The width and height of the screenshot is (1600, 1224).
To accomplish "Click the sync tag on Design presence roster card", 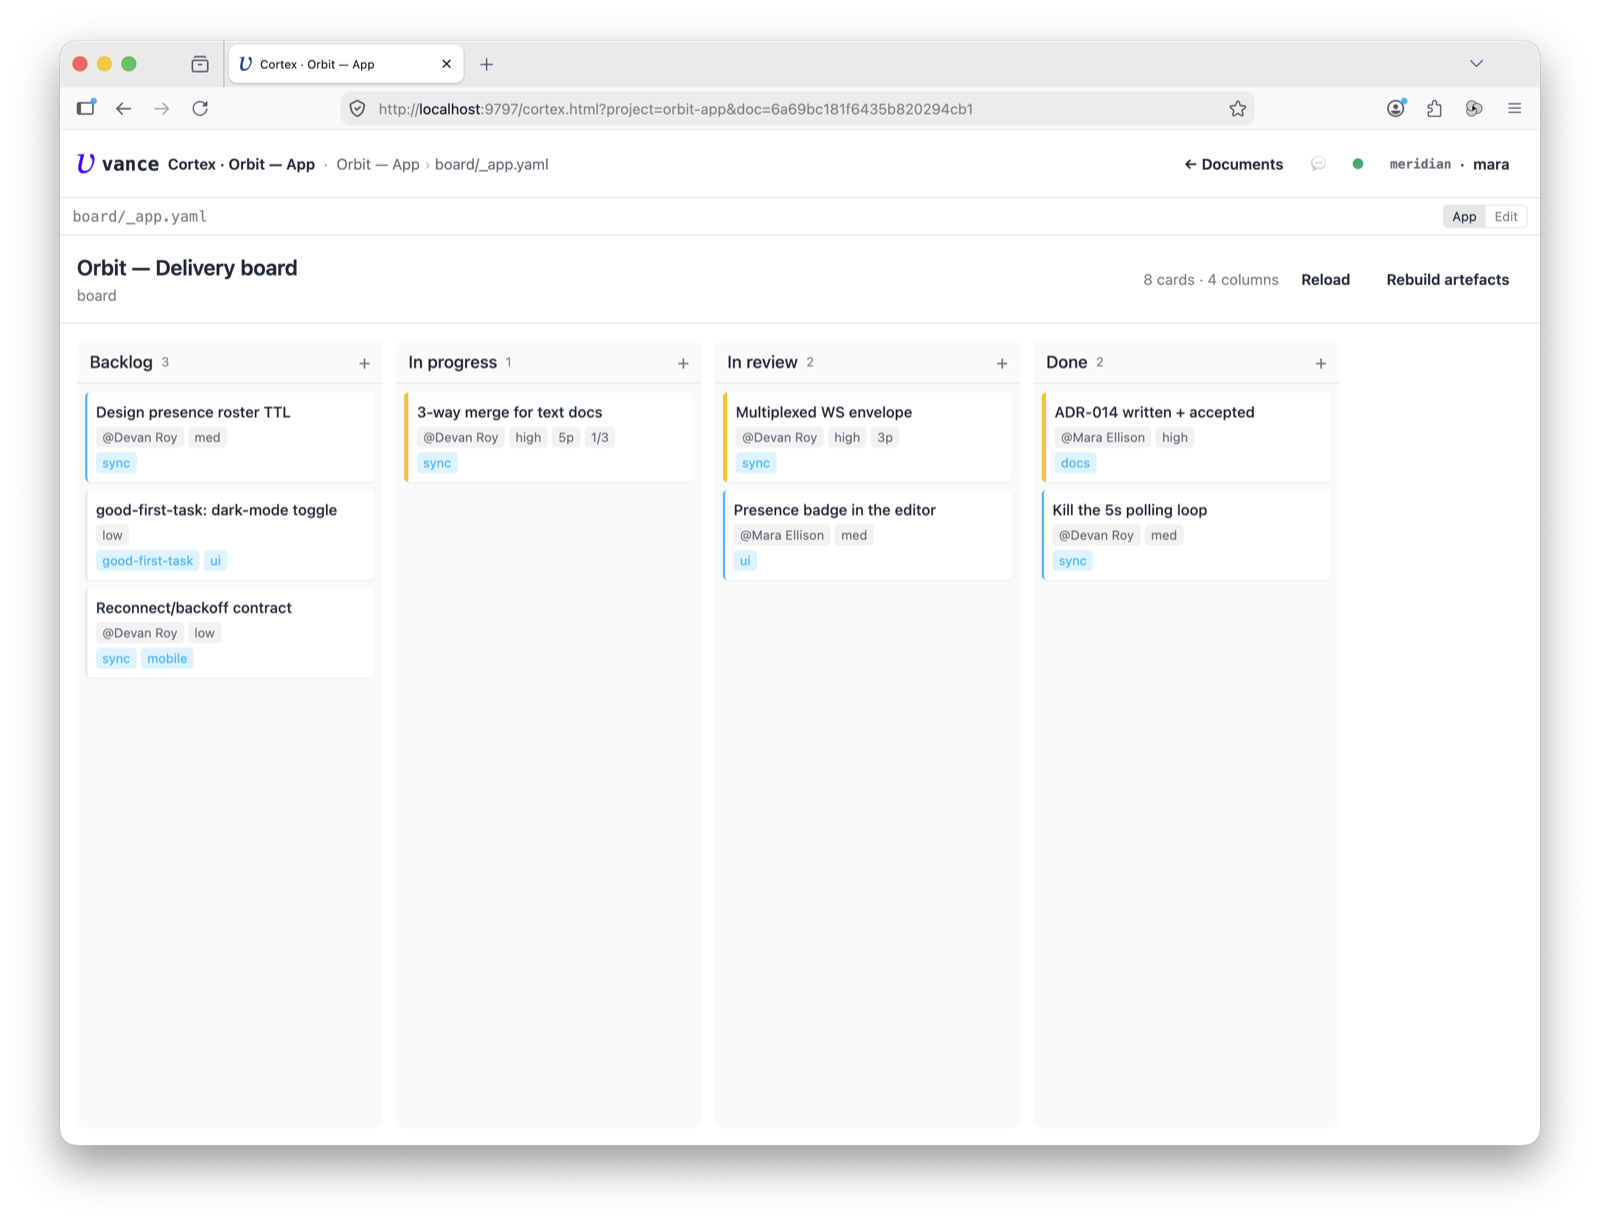I will tap(116, 463).
